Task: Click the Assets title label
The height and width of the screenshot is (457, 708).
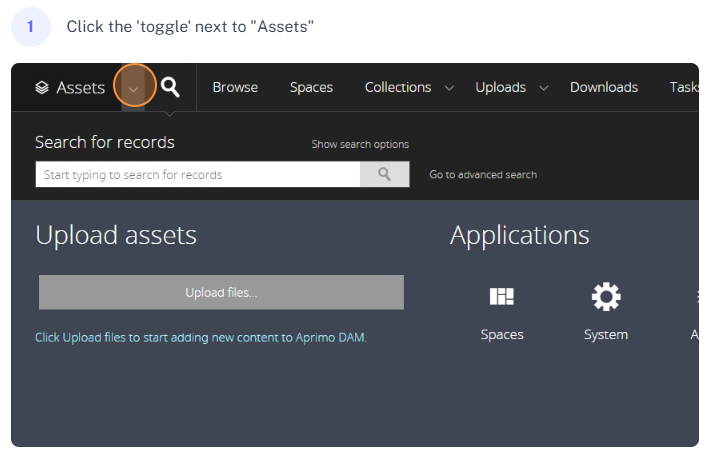Action: pyautogui.click(x=80, y=88)
